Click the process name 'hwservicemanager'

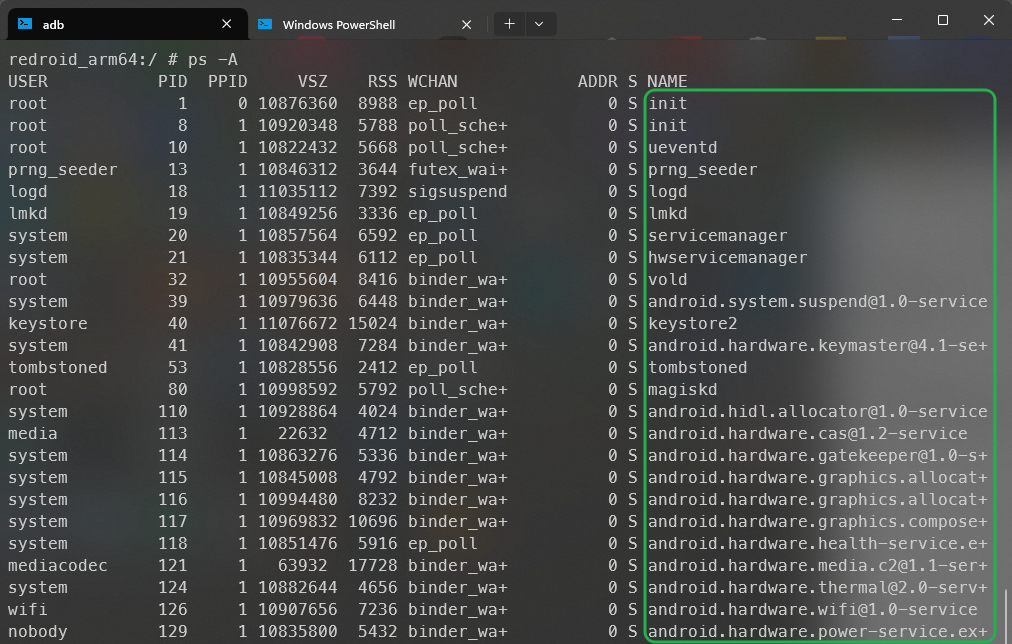pos(727,257)
